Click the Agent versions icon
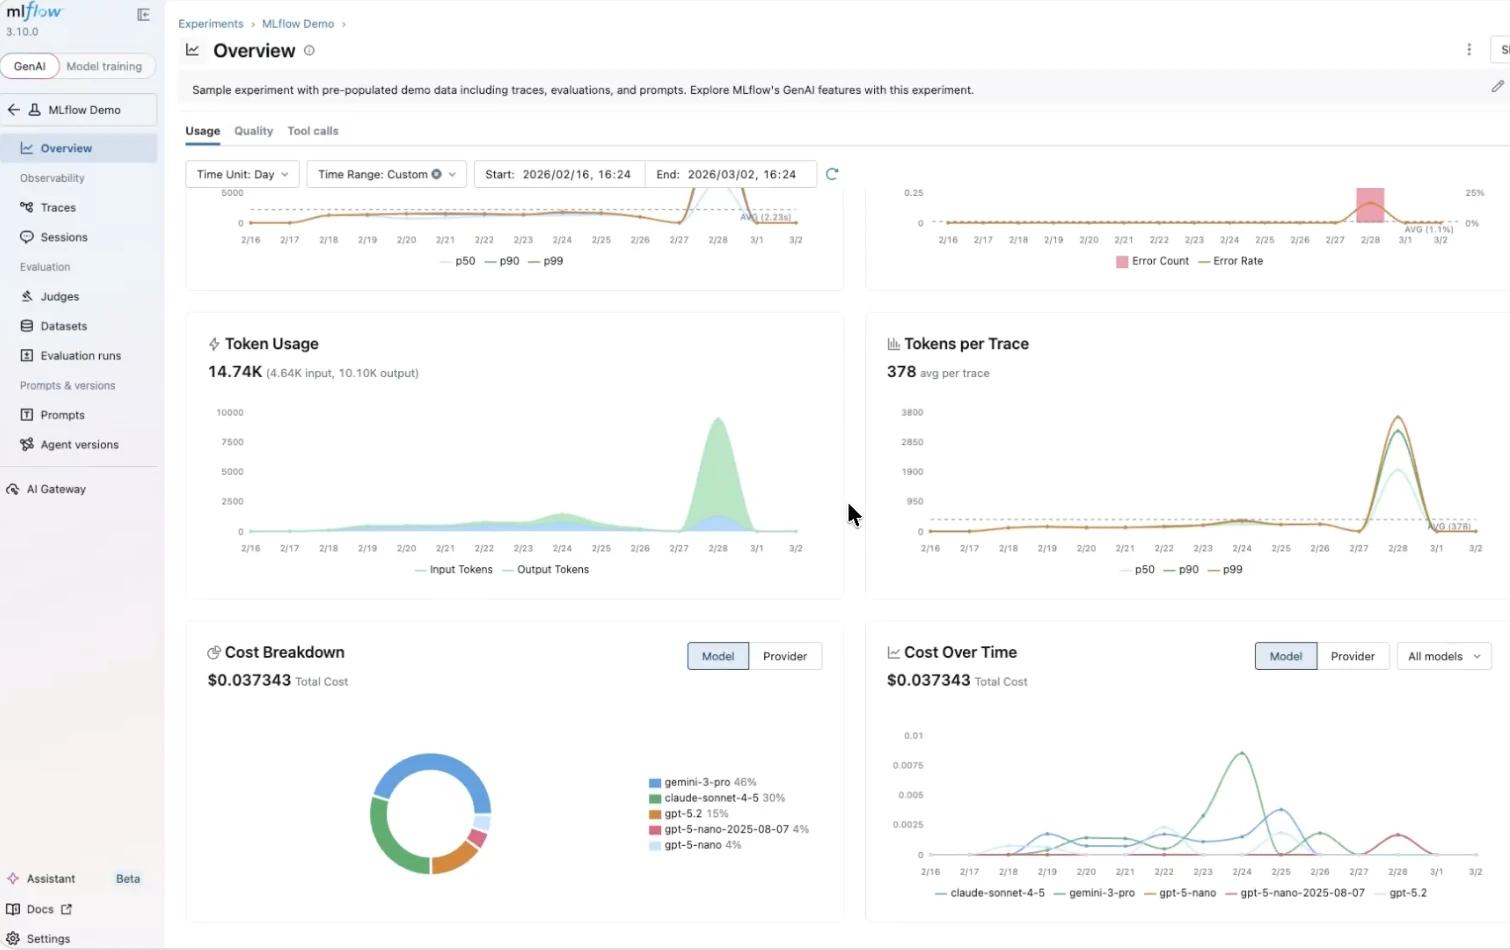Image resolution: width=1510 pixels, height=950 pixels. (x=27, y=445)
